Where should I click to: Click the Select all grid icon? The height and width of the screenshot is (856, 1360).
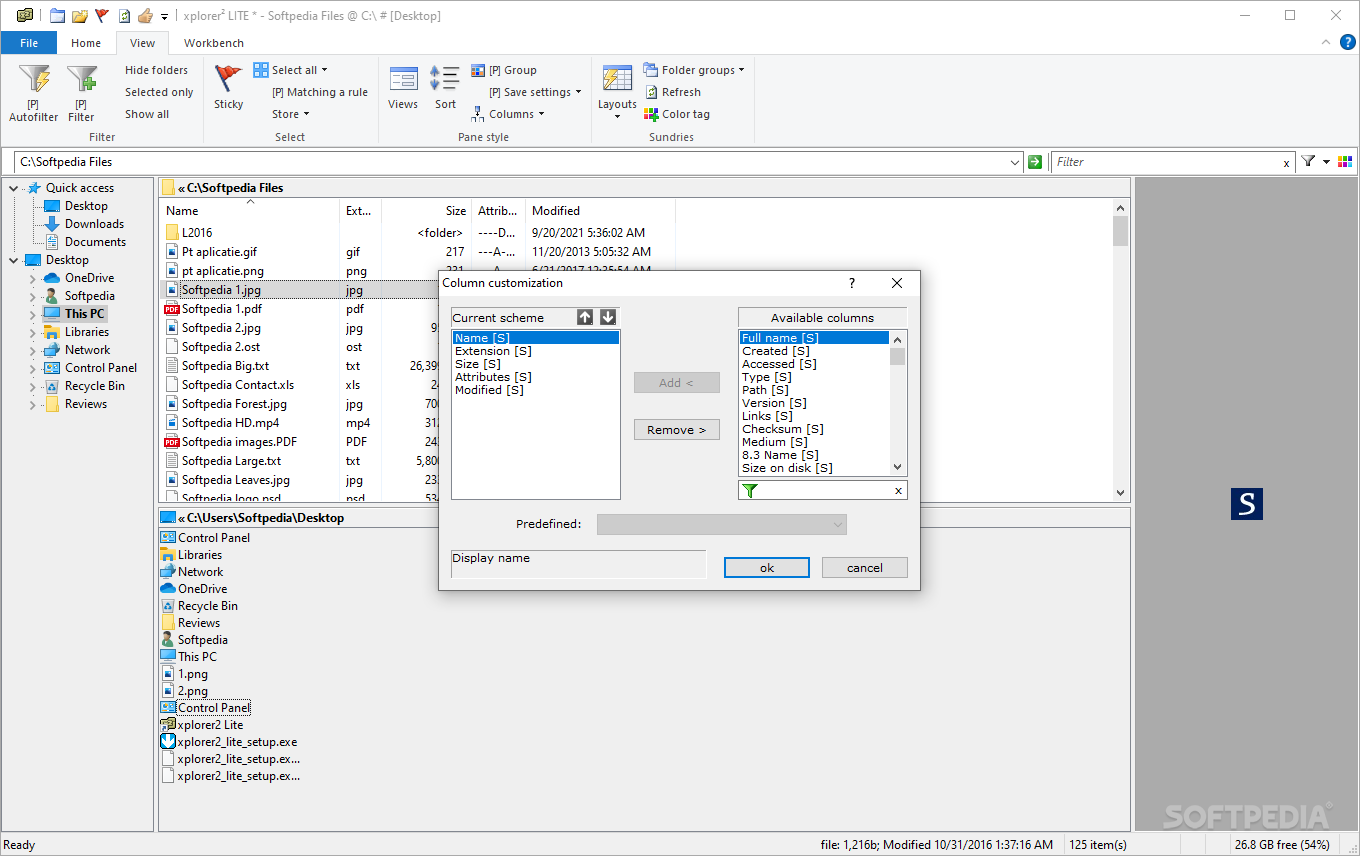261,70
